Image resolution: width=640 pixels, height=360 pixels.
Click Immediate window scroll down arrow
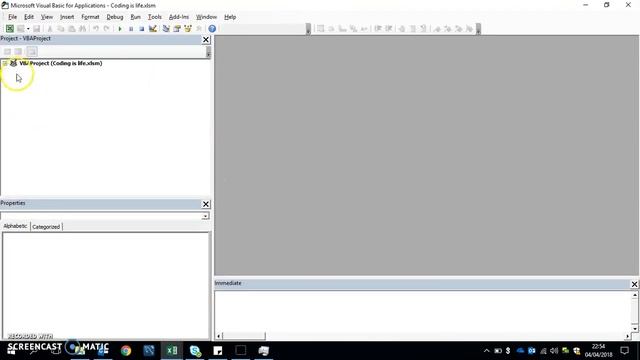click(x=635, y=329)
